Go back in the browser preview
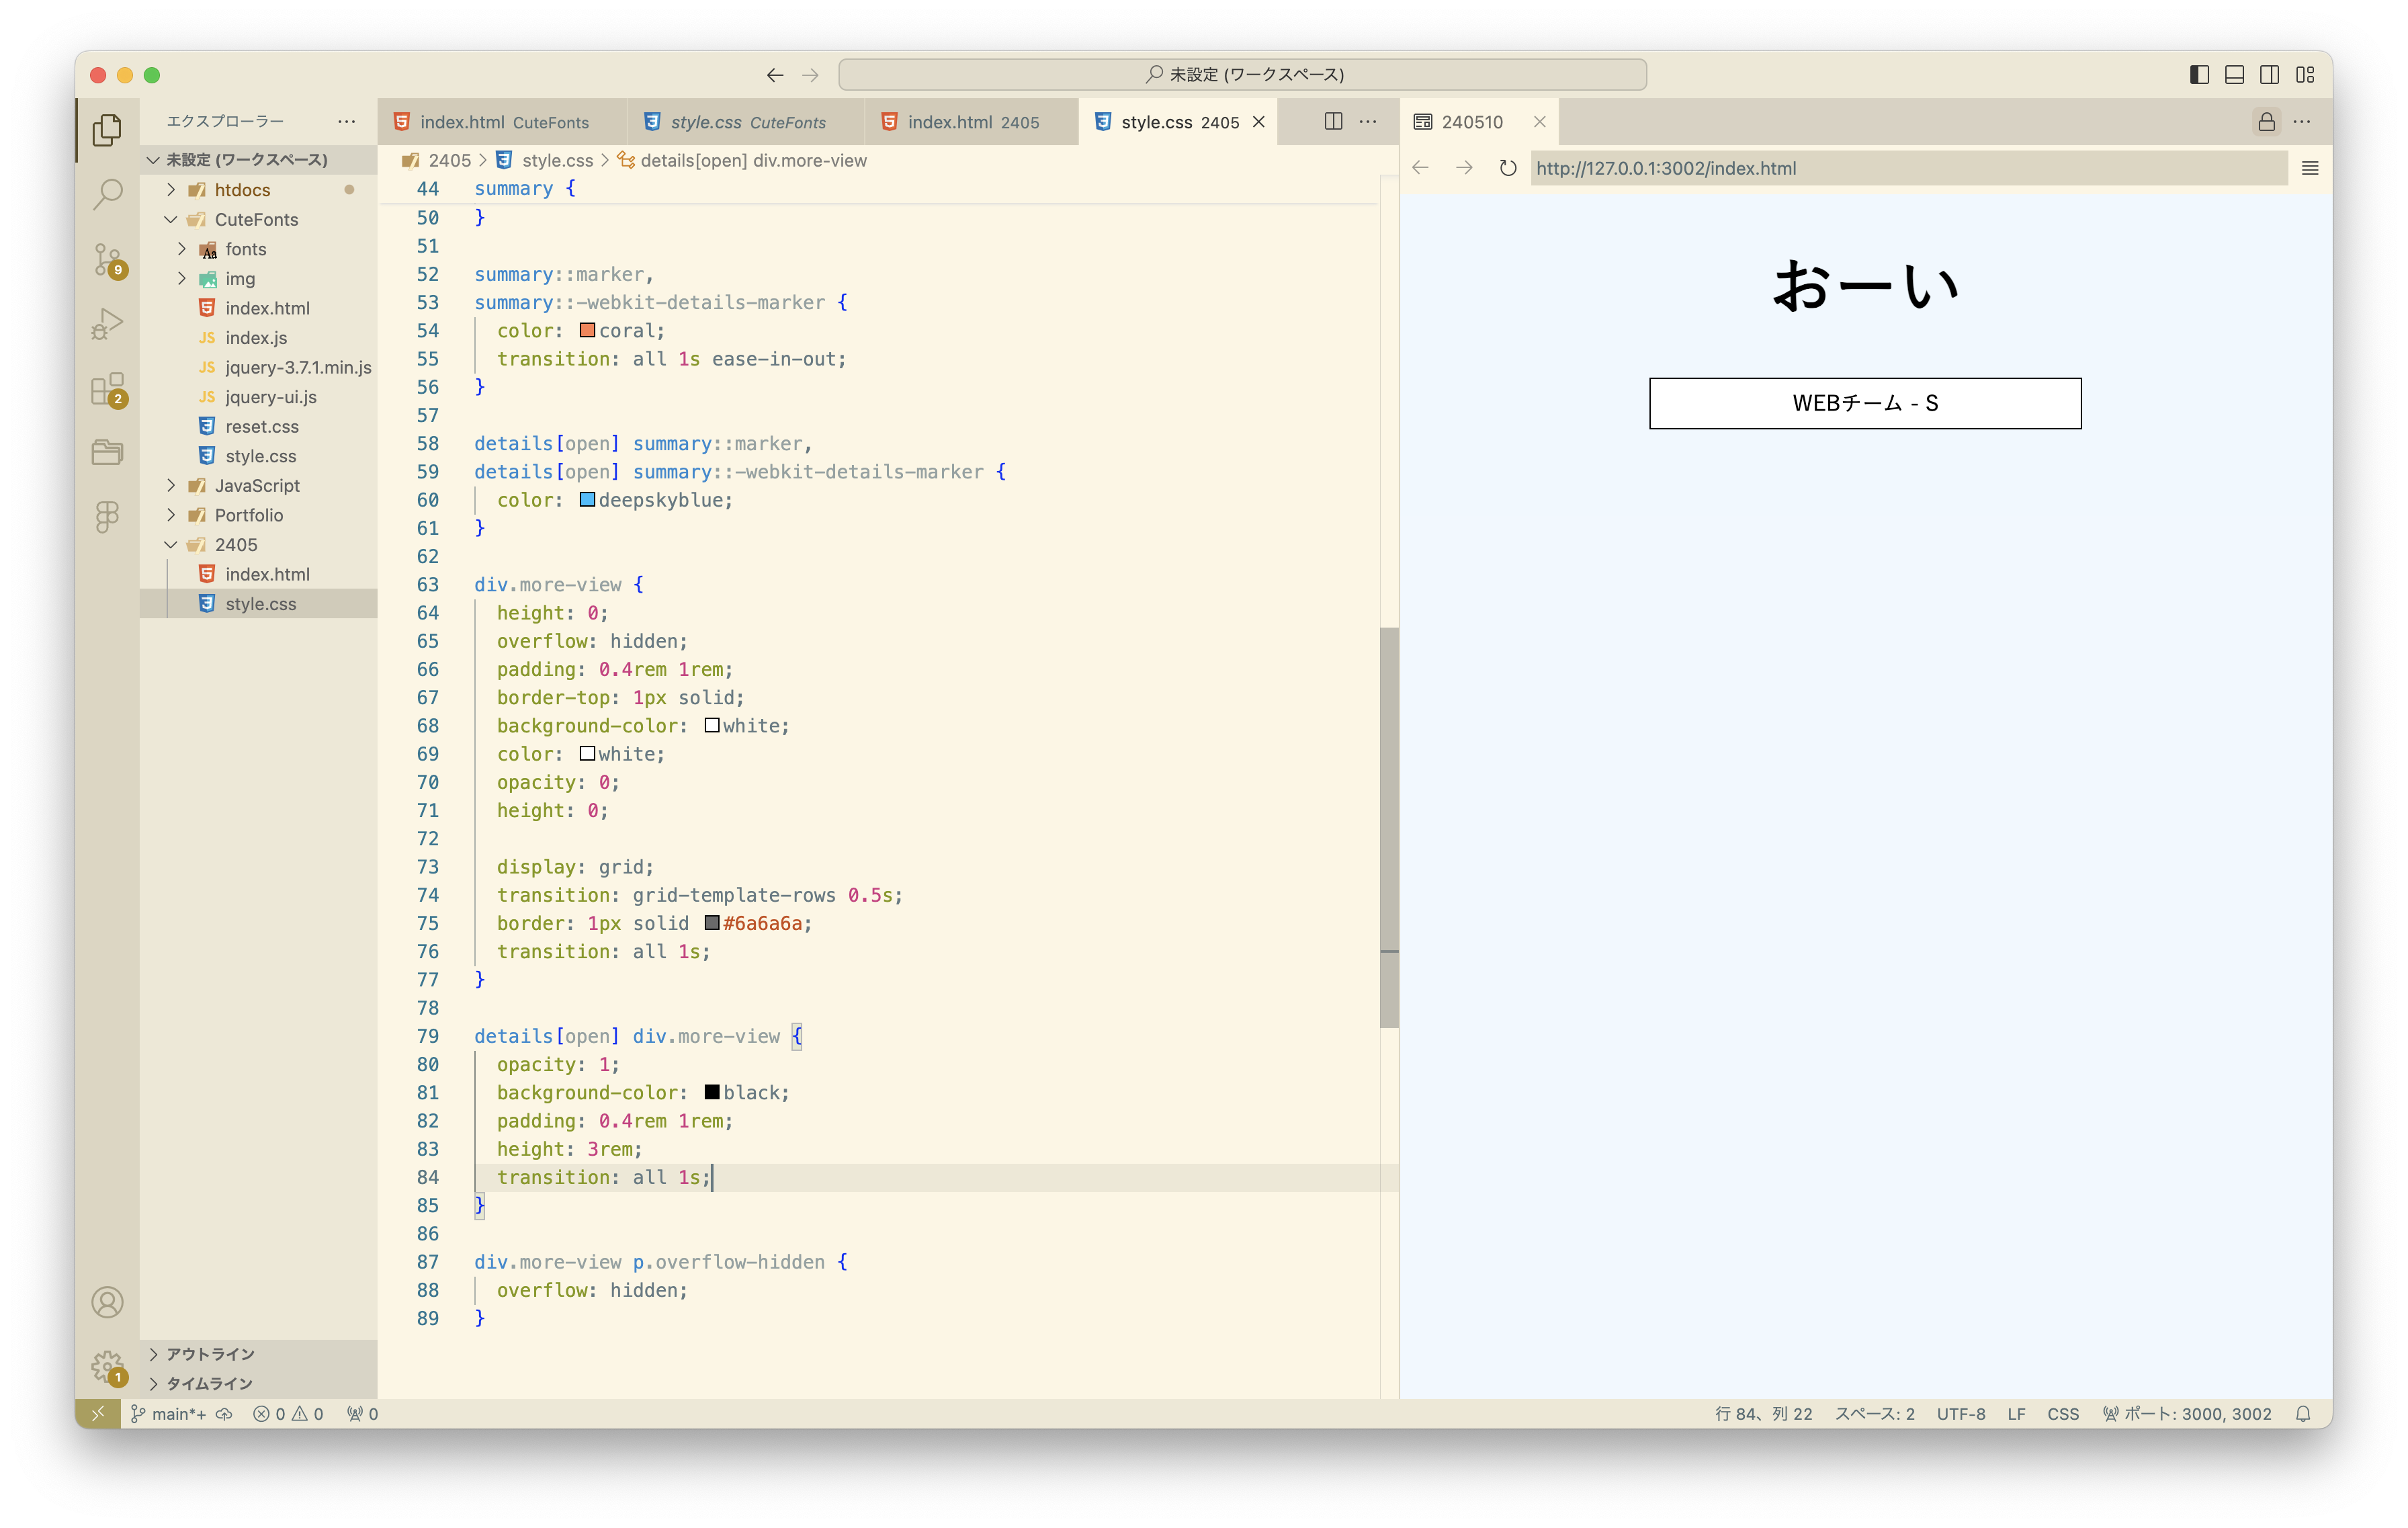The image size is (2408, 1528). click(x=1421, y=168)
